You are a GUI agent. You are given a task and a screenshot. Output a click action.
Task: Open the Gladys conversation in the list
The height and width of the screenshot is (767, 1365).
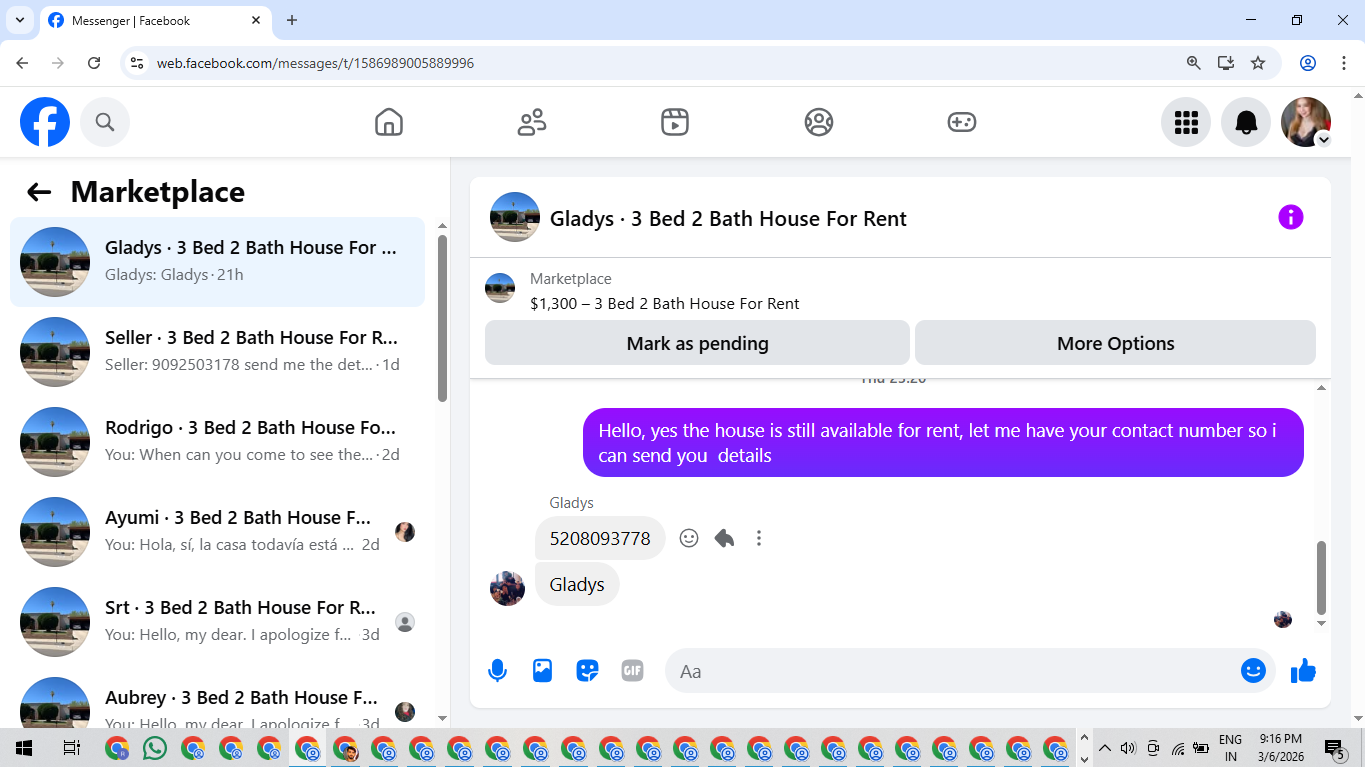[x=217, y=262]
